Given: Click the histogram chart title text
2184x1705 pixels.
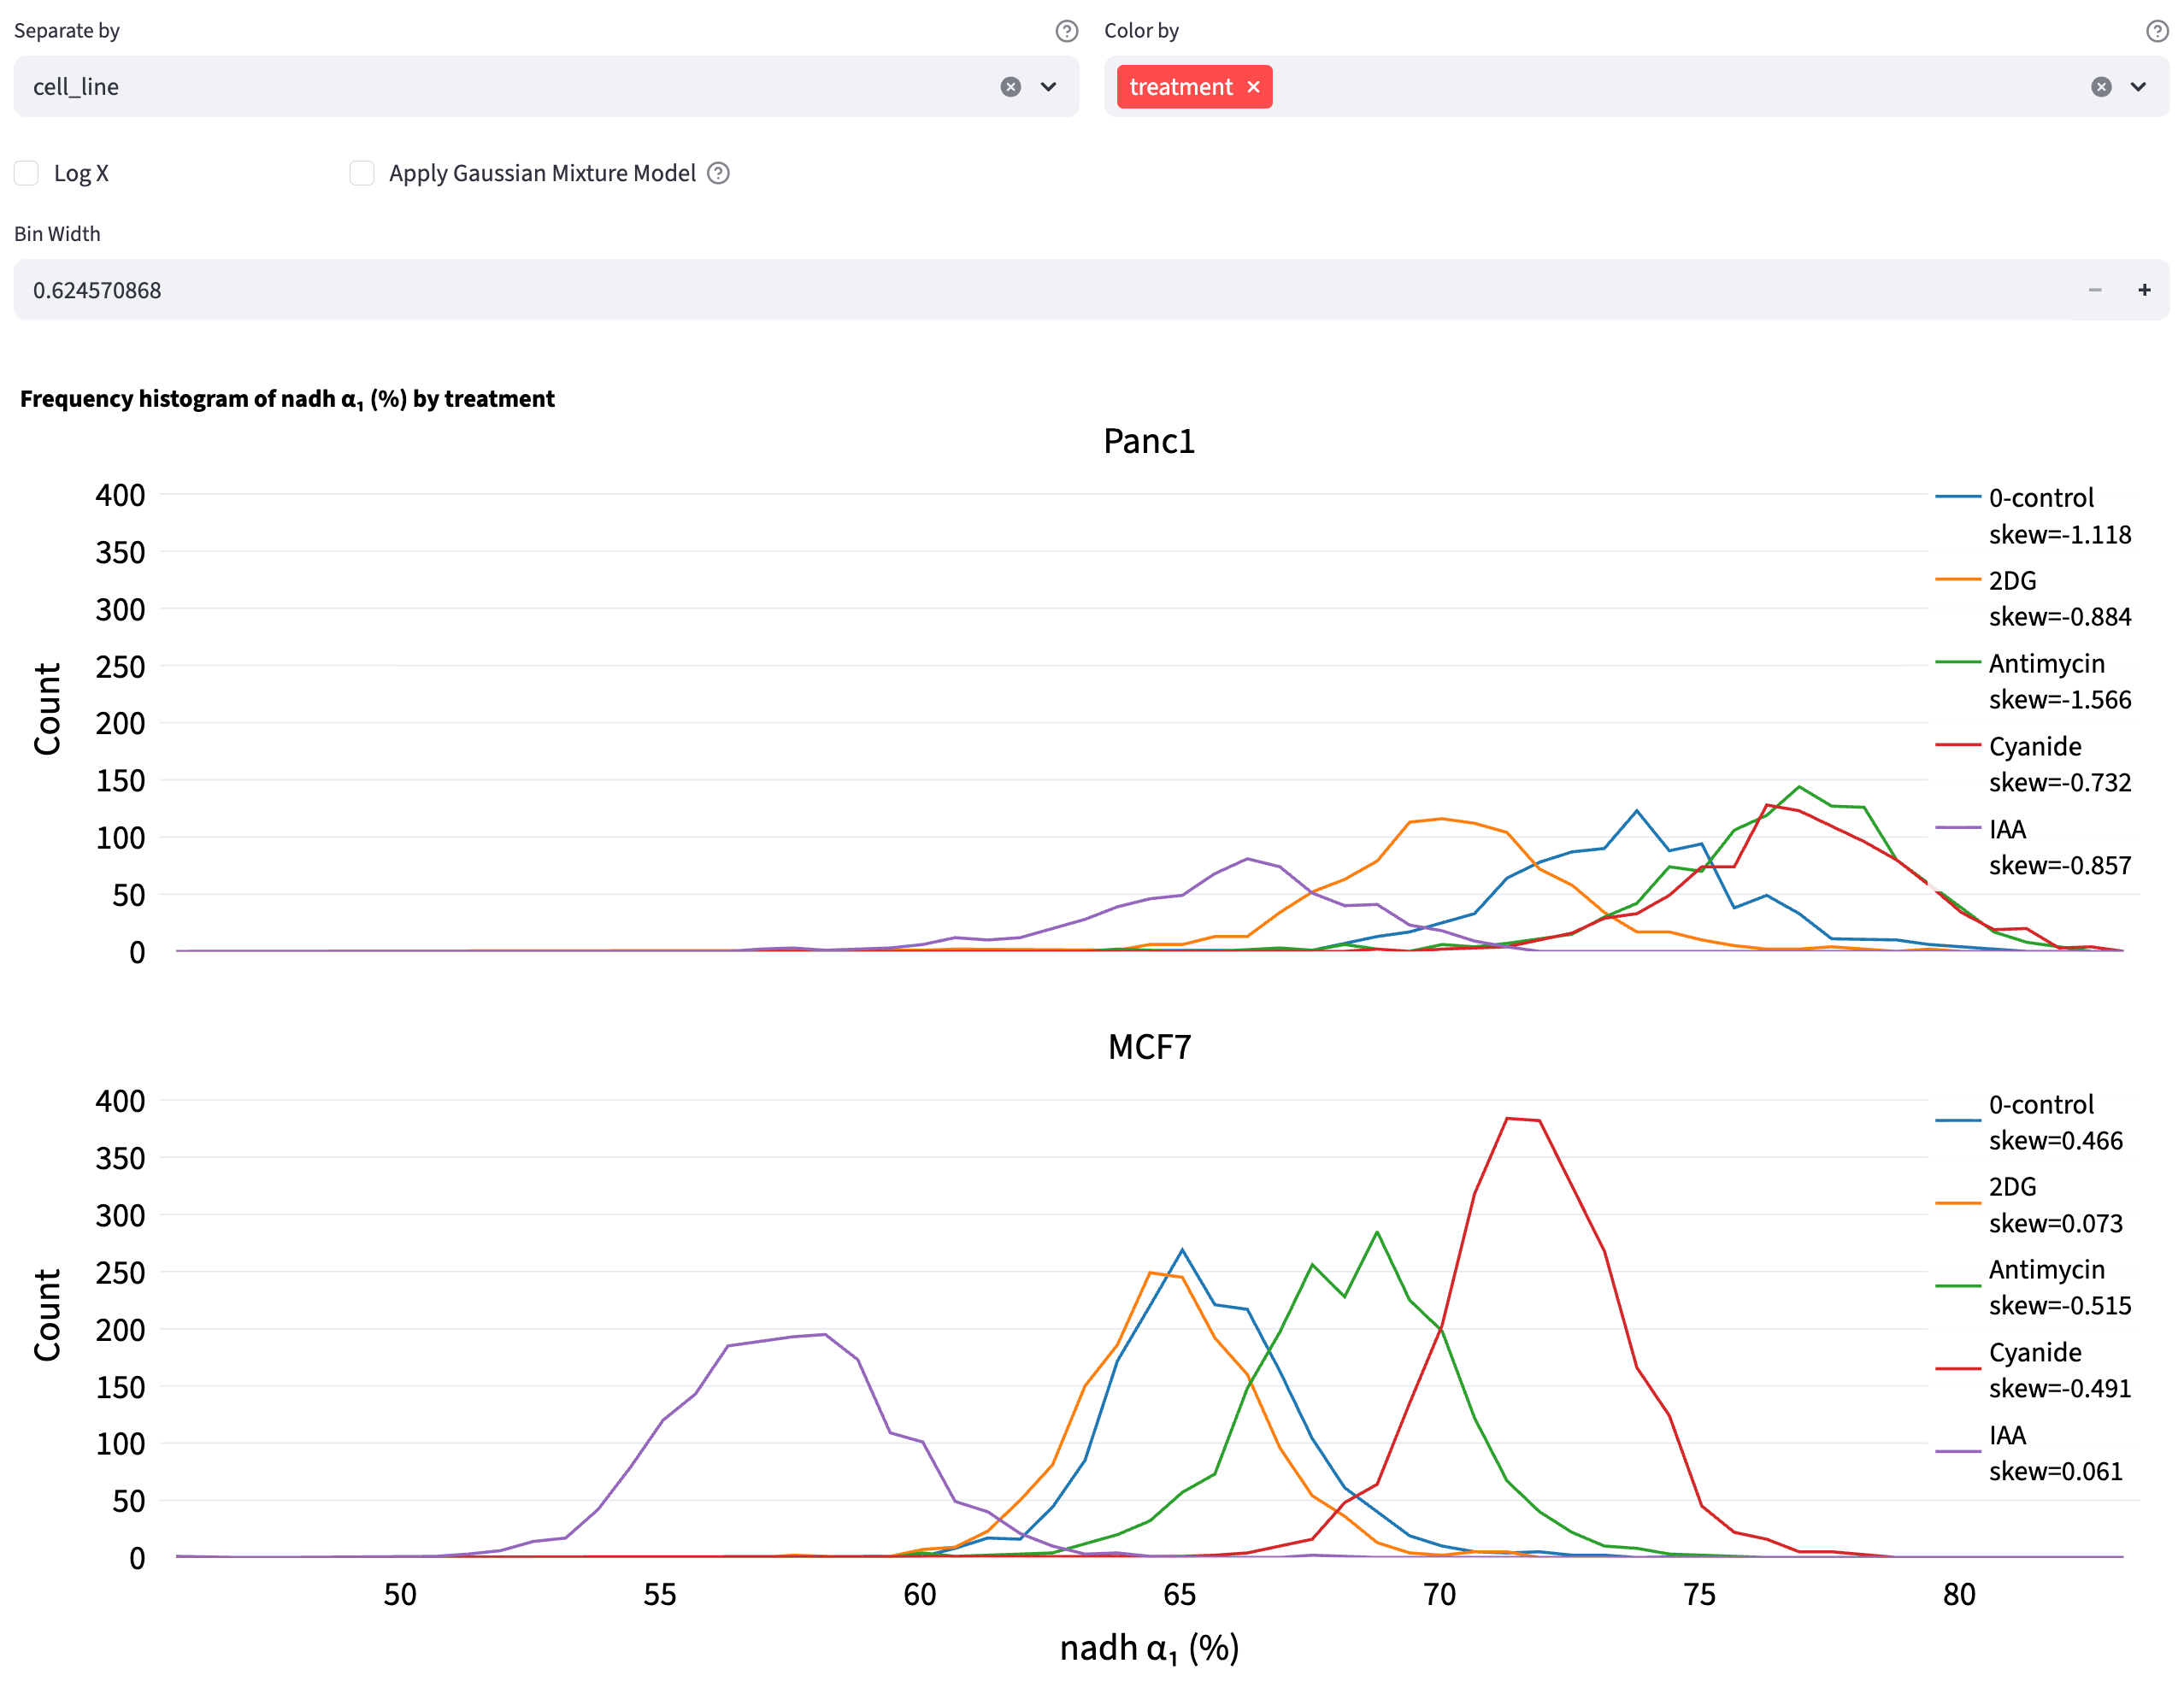Looking at the screenshot, I should tap(287, 399).
